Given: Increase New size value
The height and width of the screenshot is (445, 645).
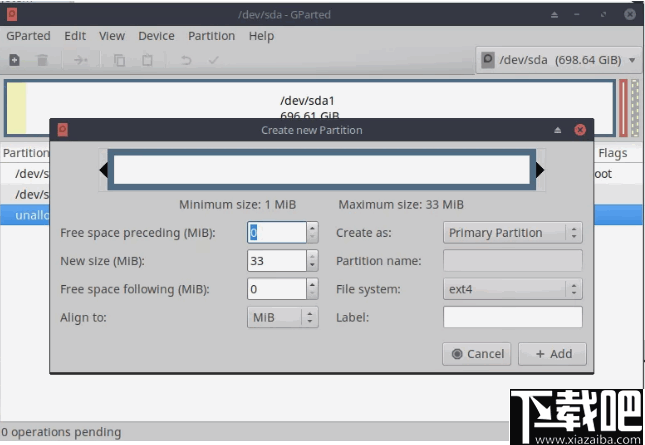Looking at the screenshot, I should click(313, 256).
